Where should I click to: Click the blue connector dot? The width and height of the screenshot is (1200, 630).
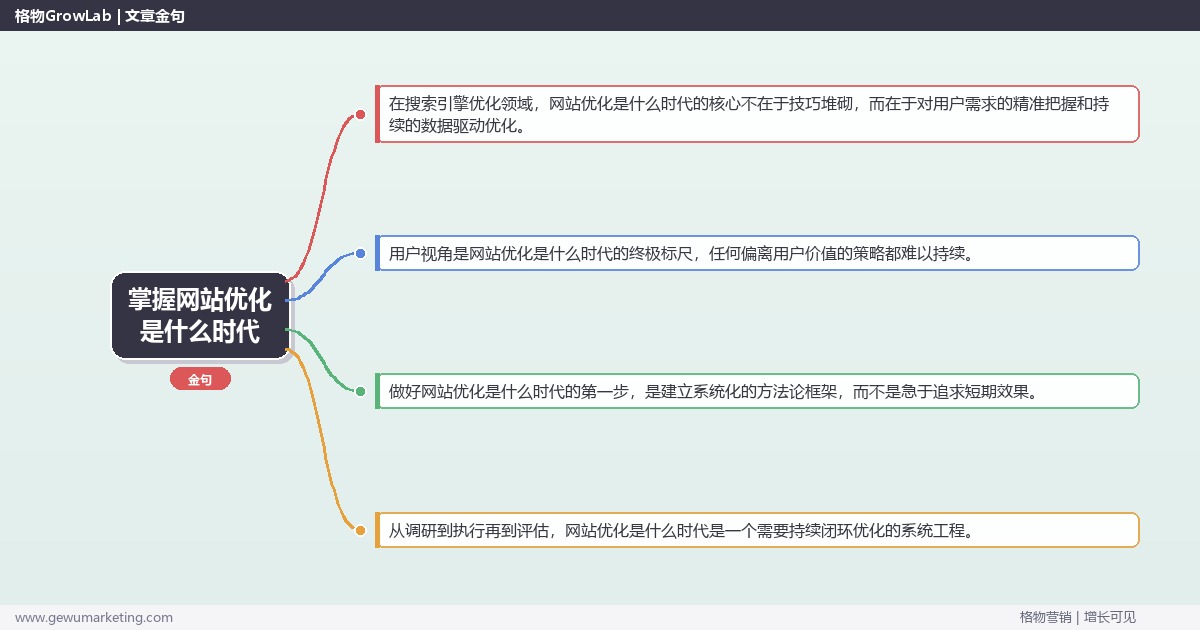pos(360,253)
